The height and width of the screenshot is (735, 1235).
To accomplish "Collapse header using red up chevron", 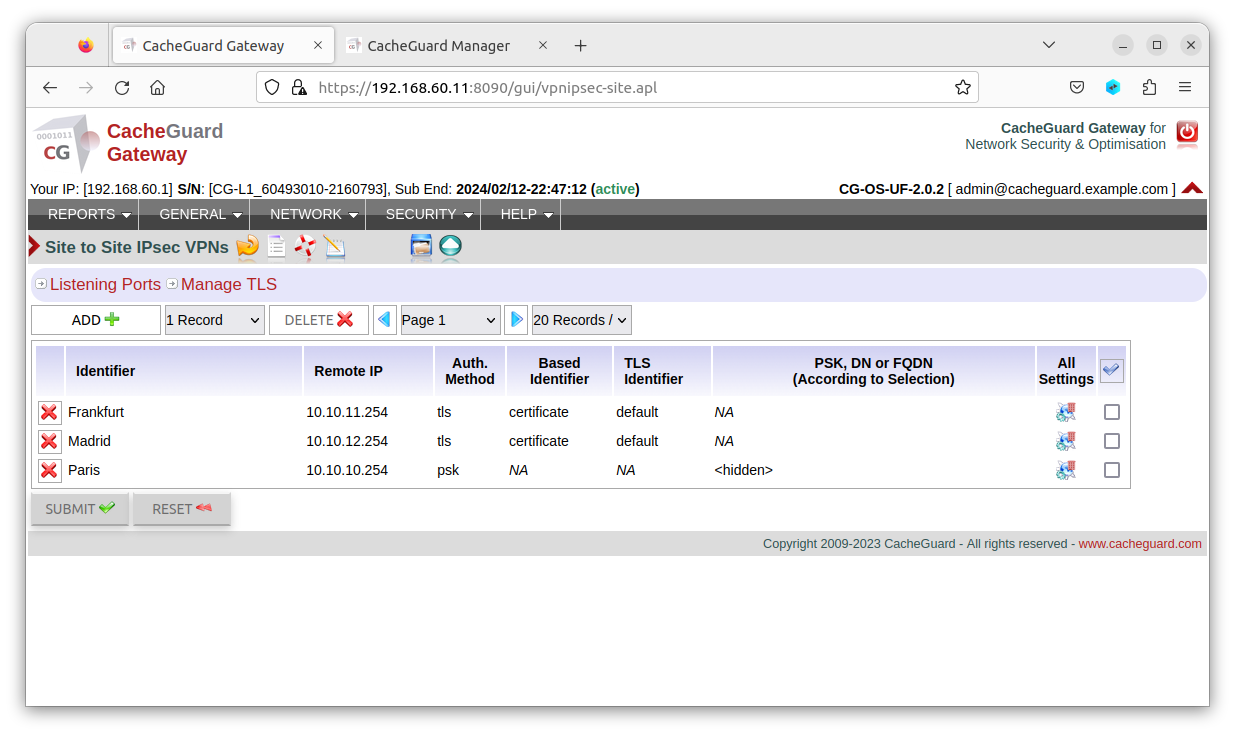I will [1192, 188].
